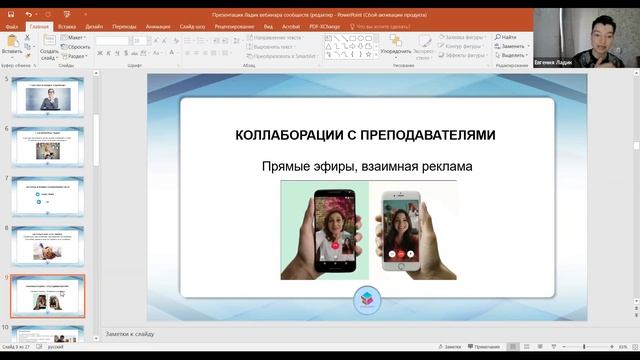Click the Выделить select button
Screen dimensions: 640x360
tap(511, 55)
